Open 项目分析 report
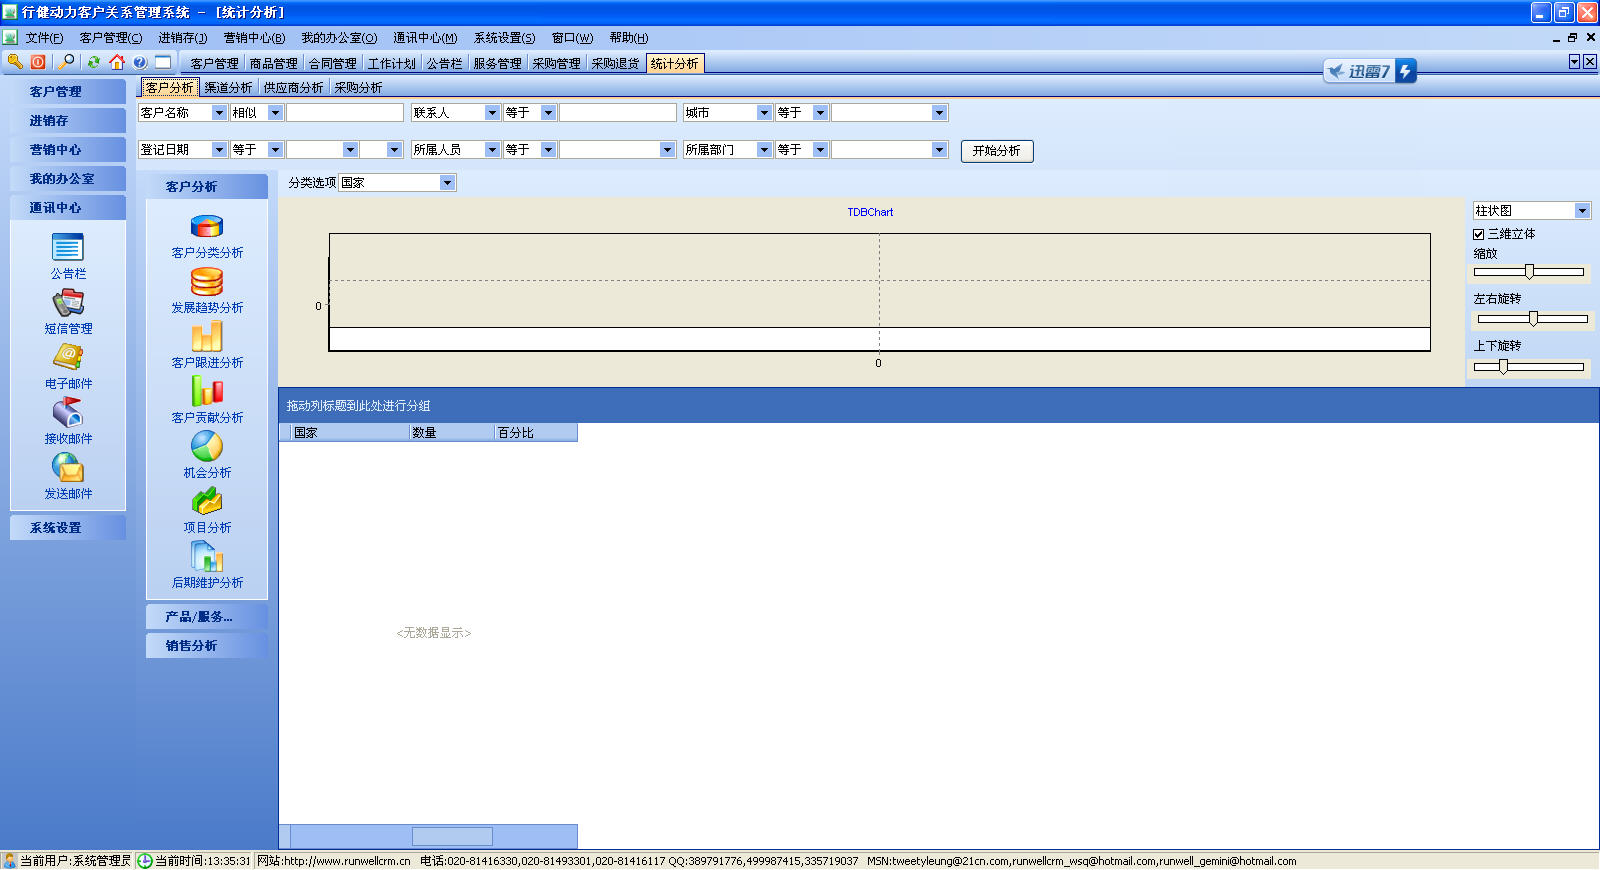Image resolution: width=1600 pixels, height=870 pixels. point(207,511)
